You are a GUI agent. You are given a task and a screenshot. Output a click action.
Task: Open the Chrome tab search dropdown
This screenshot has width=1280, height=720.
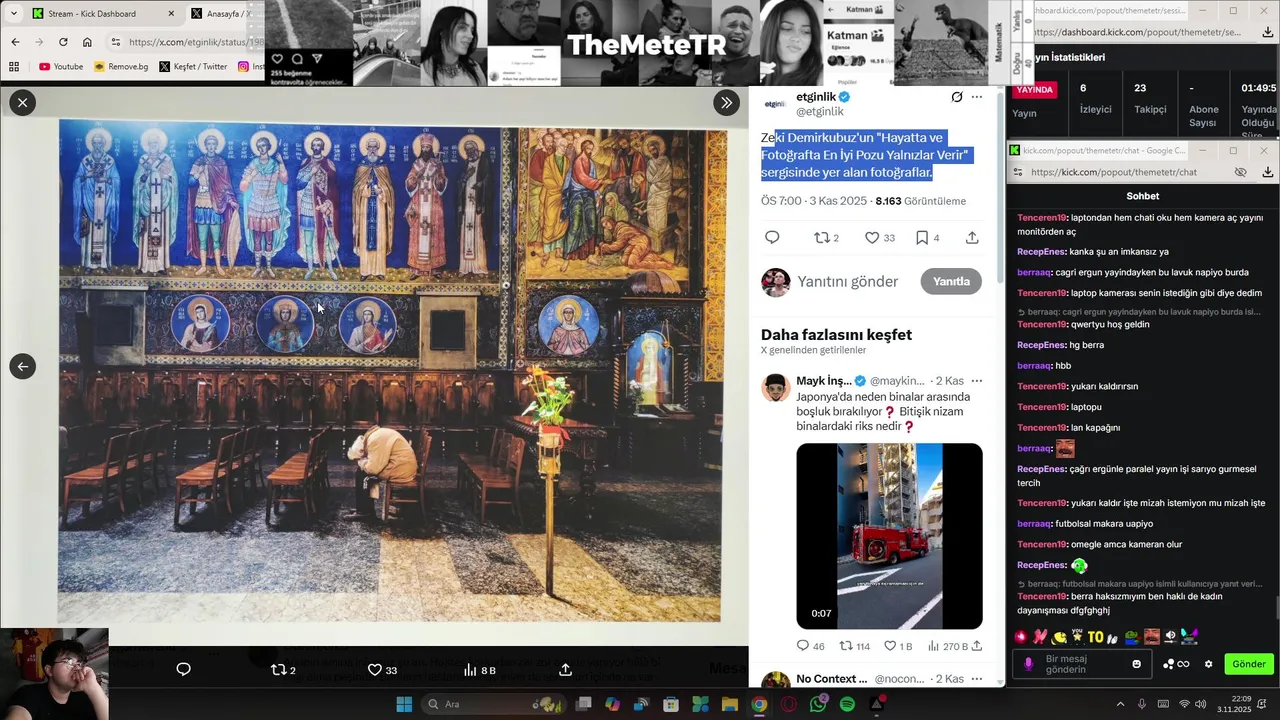pyautogui.click(x=13, y=13)
